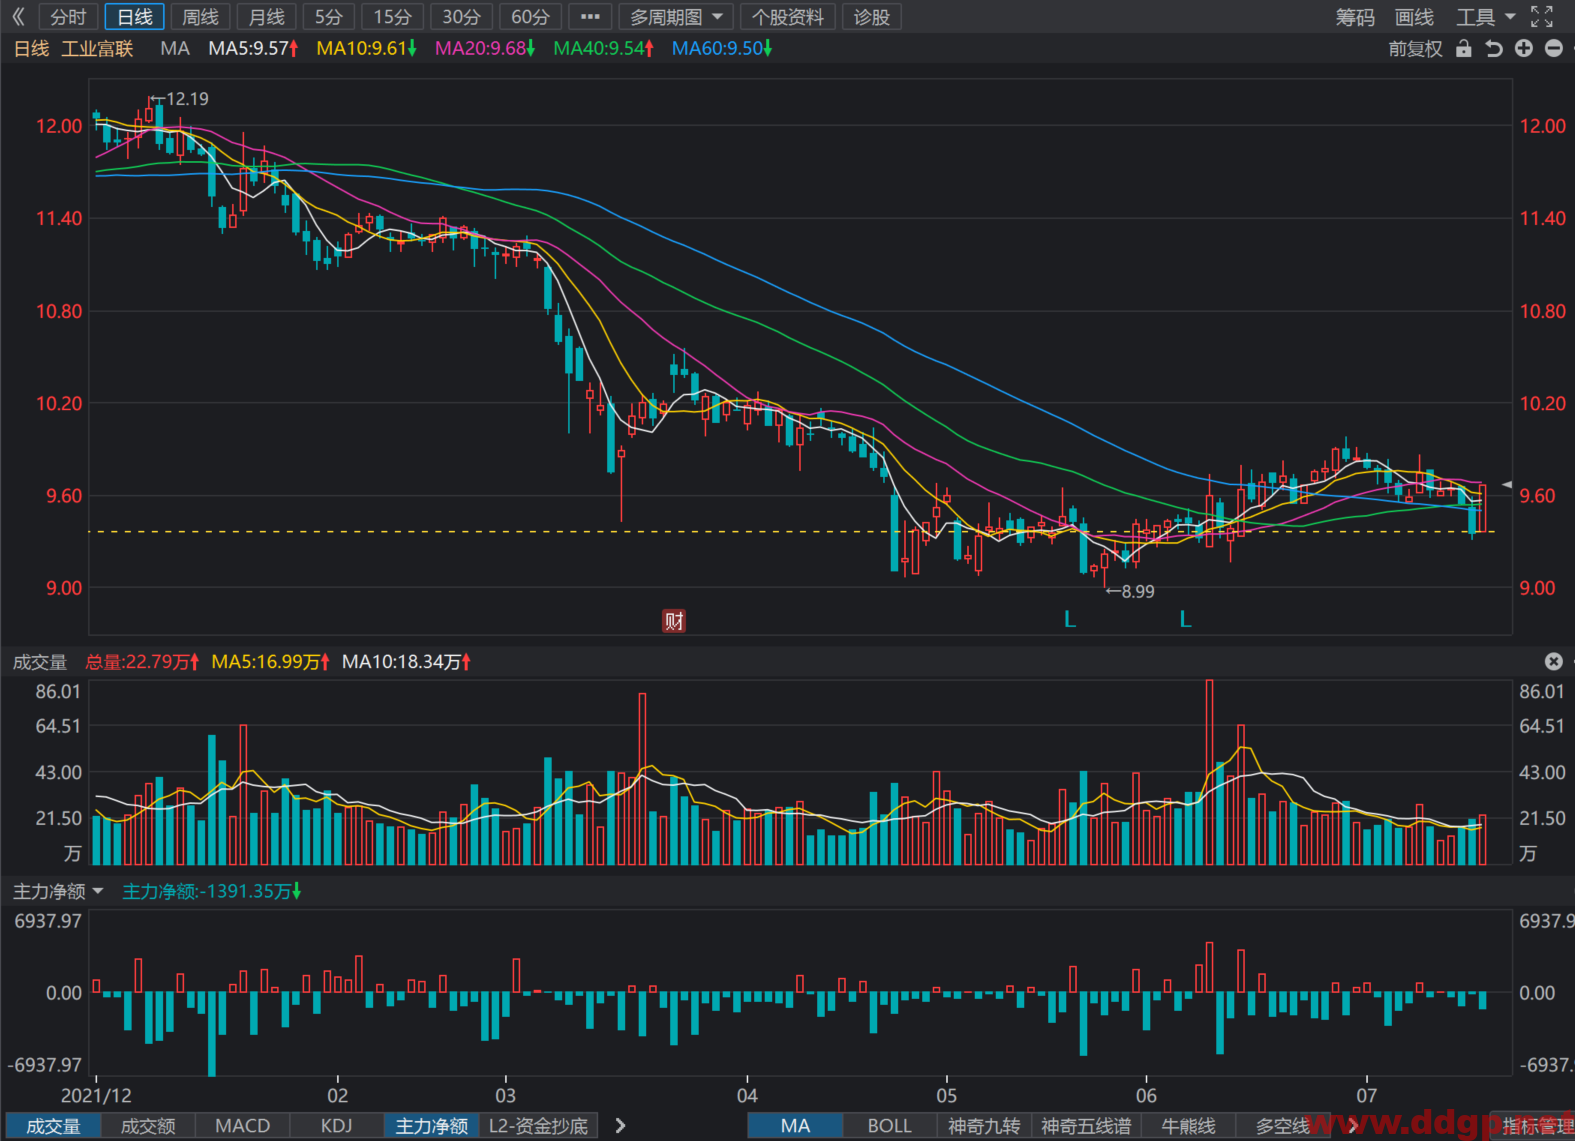The height and width of the screenshot is (1141, 1575).
Task: Switch chart period to 60分
Action: click(530, 17)
